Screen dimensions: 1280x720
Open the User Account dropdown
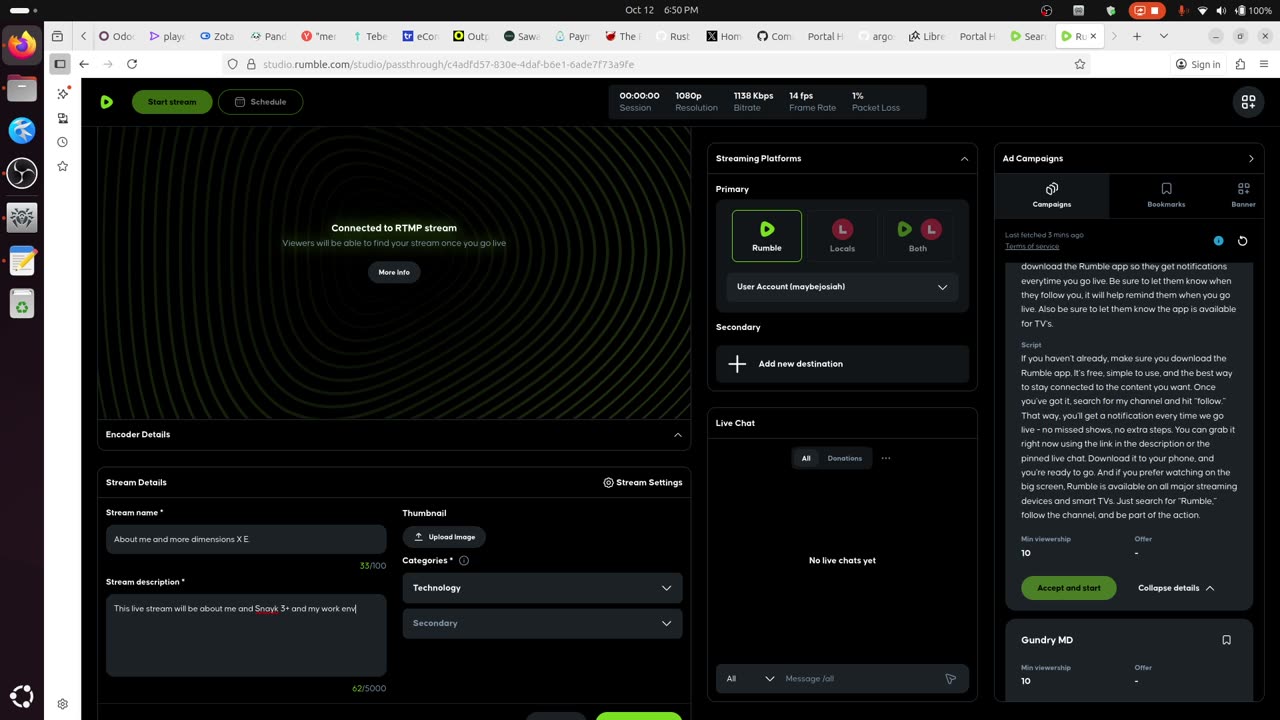pos(842,287)
